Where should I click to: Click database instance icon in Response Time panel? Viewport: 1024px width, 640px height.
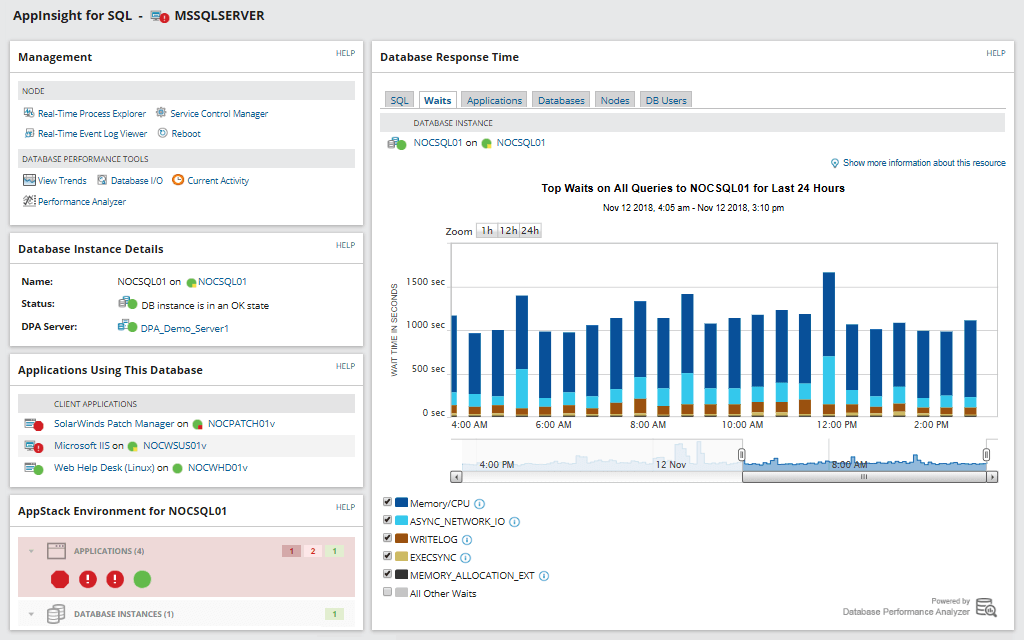(x=396, y=143)
